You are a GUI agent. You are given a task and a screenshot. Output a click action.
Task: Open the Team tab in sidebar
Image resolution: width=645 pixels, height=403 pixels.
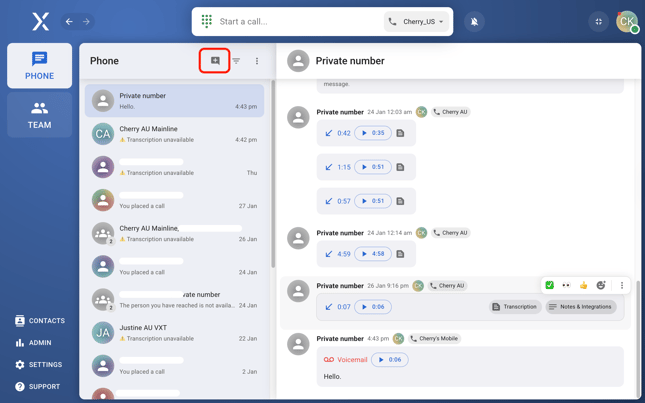(x=39, y=115)
